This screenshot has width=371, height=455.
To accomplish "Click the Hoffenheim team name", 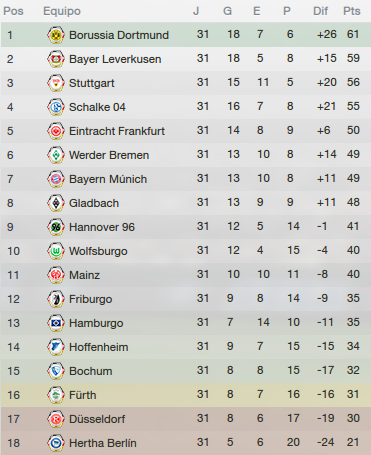I will (x=99, y=347).
